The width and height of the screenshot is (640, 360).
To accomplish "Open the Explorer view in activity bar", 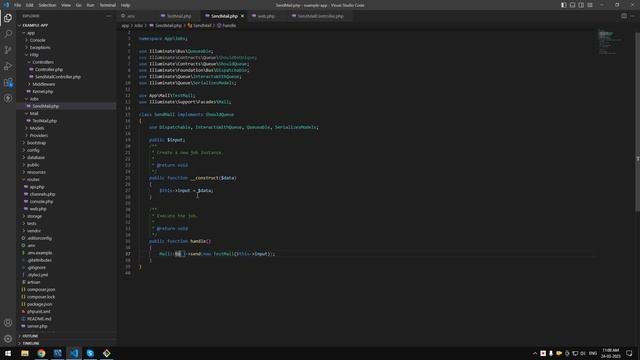I will click(8, 18).
